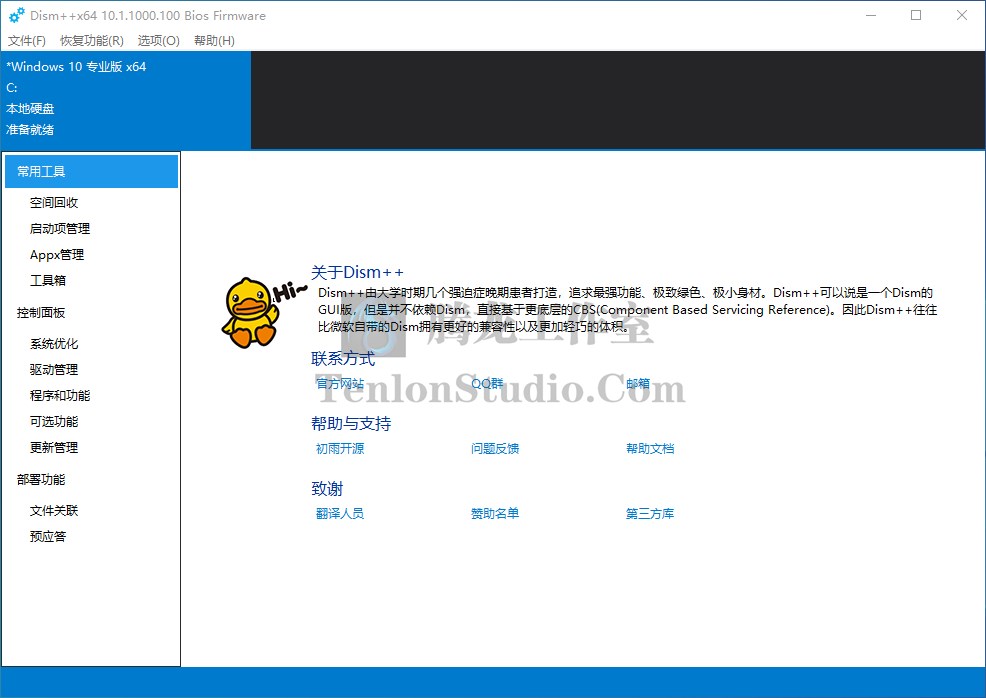Screen dimensions: 986x698
Task: Click the 本地硬盘 label
Action: click(30, 109)
